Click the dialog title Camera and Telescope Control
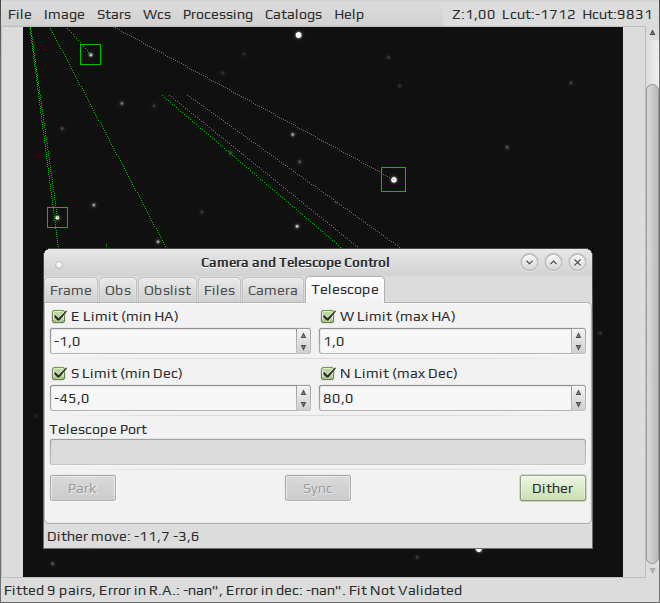Screen dimensions: 660x603 click(295, 263)
